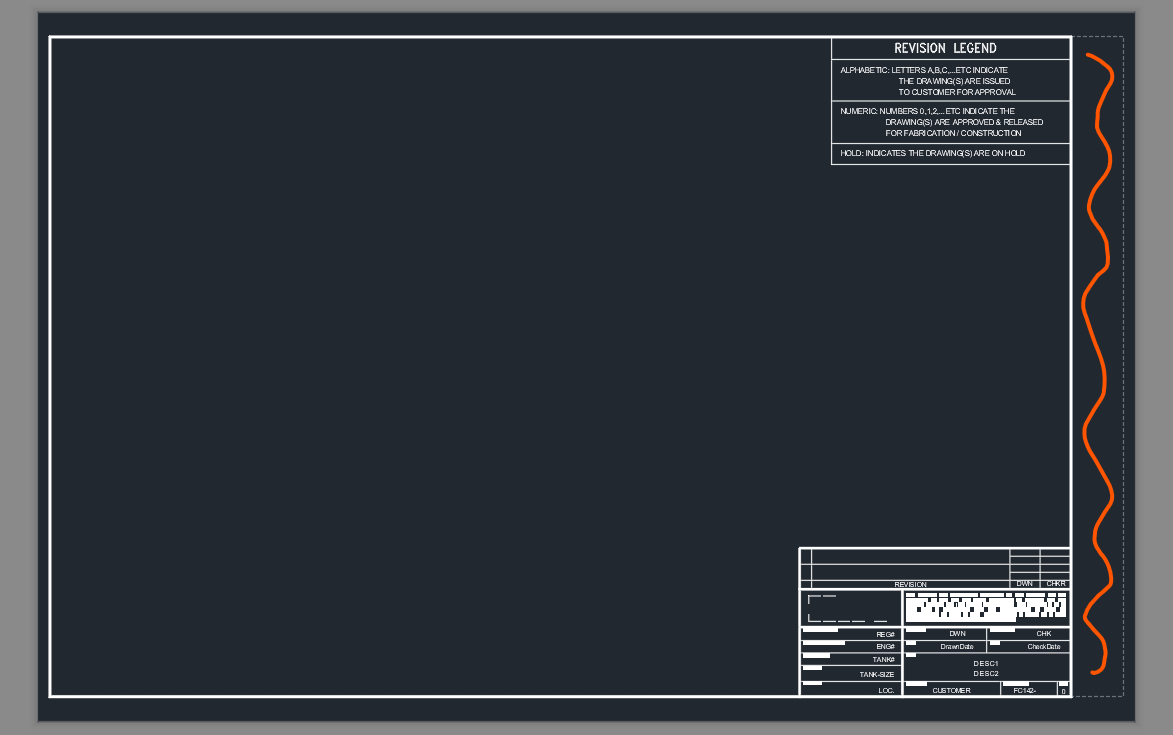The height and width of the screenshot is (735, 1173).
Task: Select the TANK-SIZE field label
Action: click(x=877, y=675)
